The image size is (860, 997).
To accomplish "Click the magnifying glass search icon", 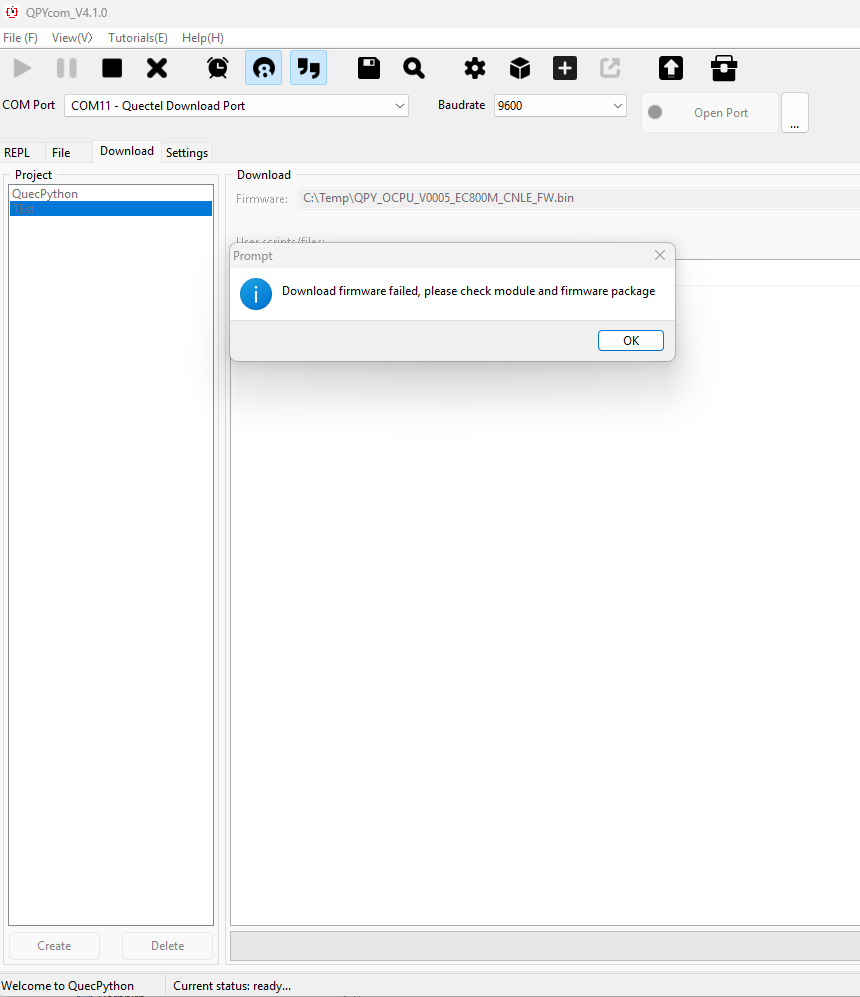I will [x=414, y=68].
